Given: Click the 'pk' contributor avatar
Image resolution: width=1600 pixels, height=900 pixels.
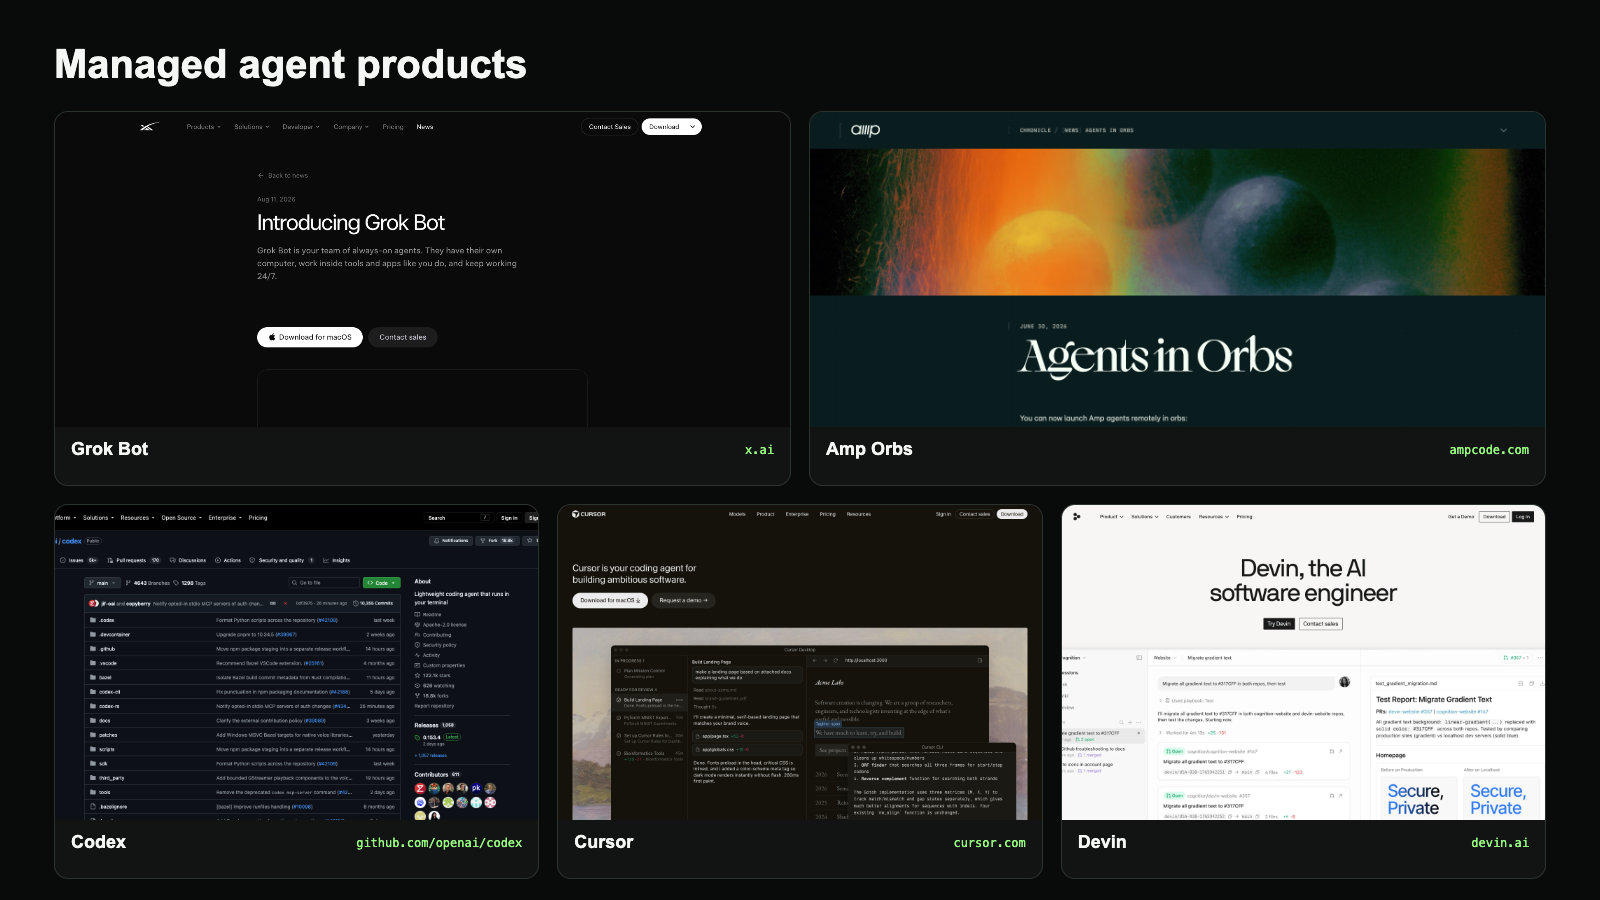Looking at the screenshot, I should [476, 788].
